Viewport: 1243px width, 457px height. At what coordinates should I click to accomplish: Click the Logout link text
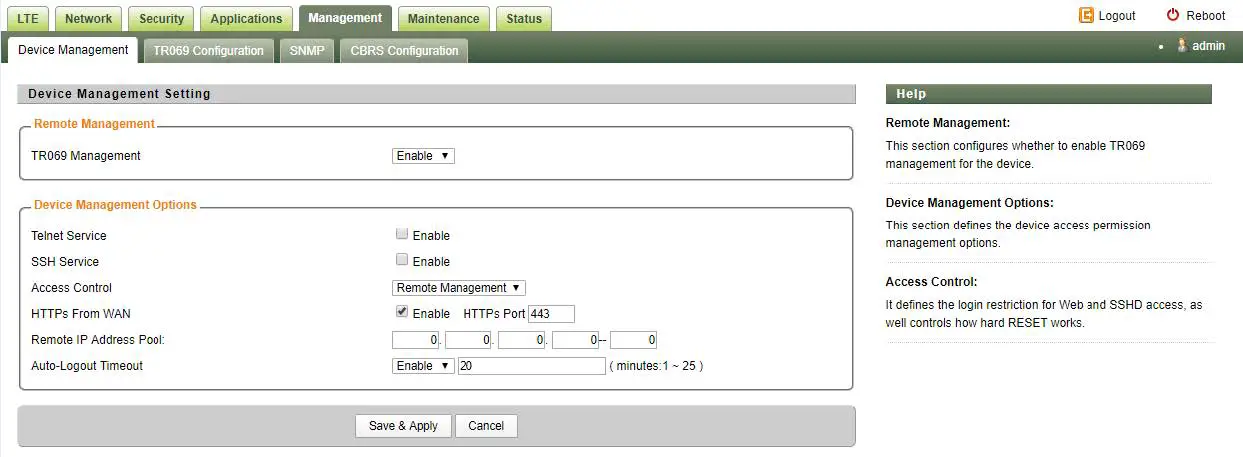tap(1117, 16)
